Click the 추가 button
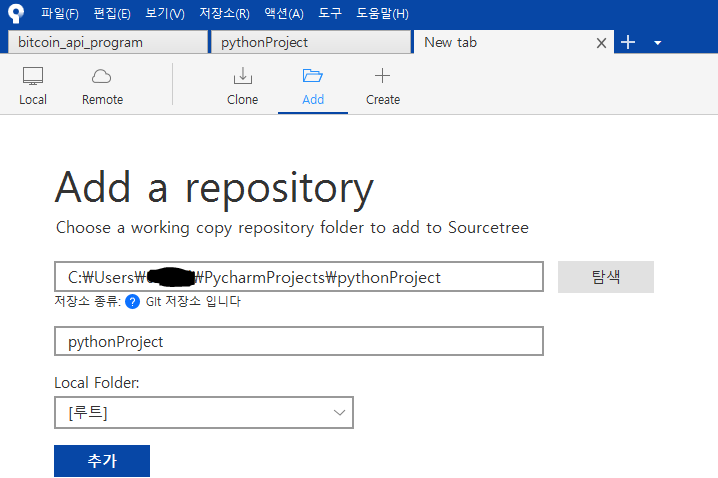 [x=102, y=461]
